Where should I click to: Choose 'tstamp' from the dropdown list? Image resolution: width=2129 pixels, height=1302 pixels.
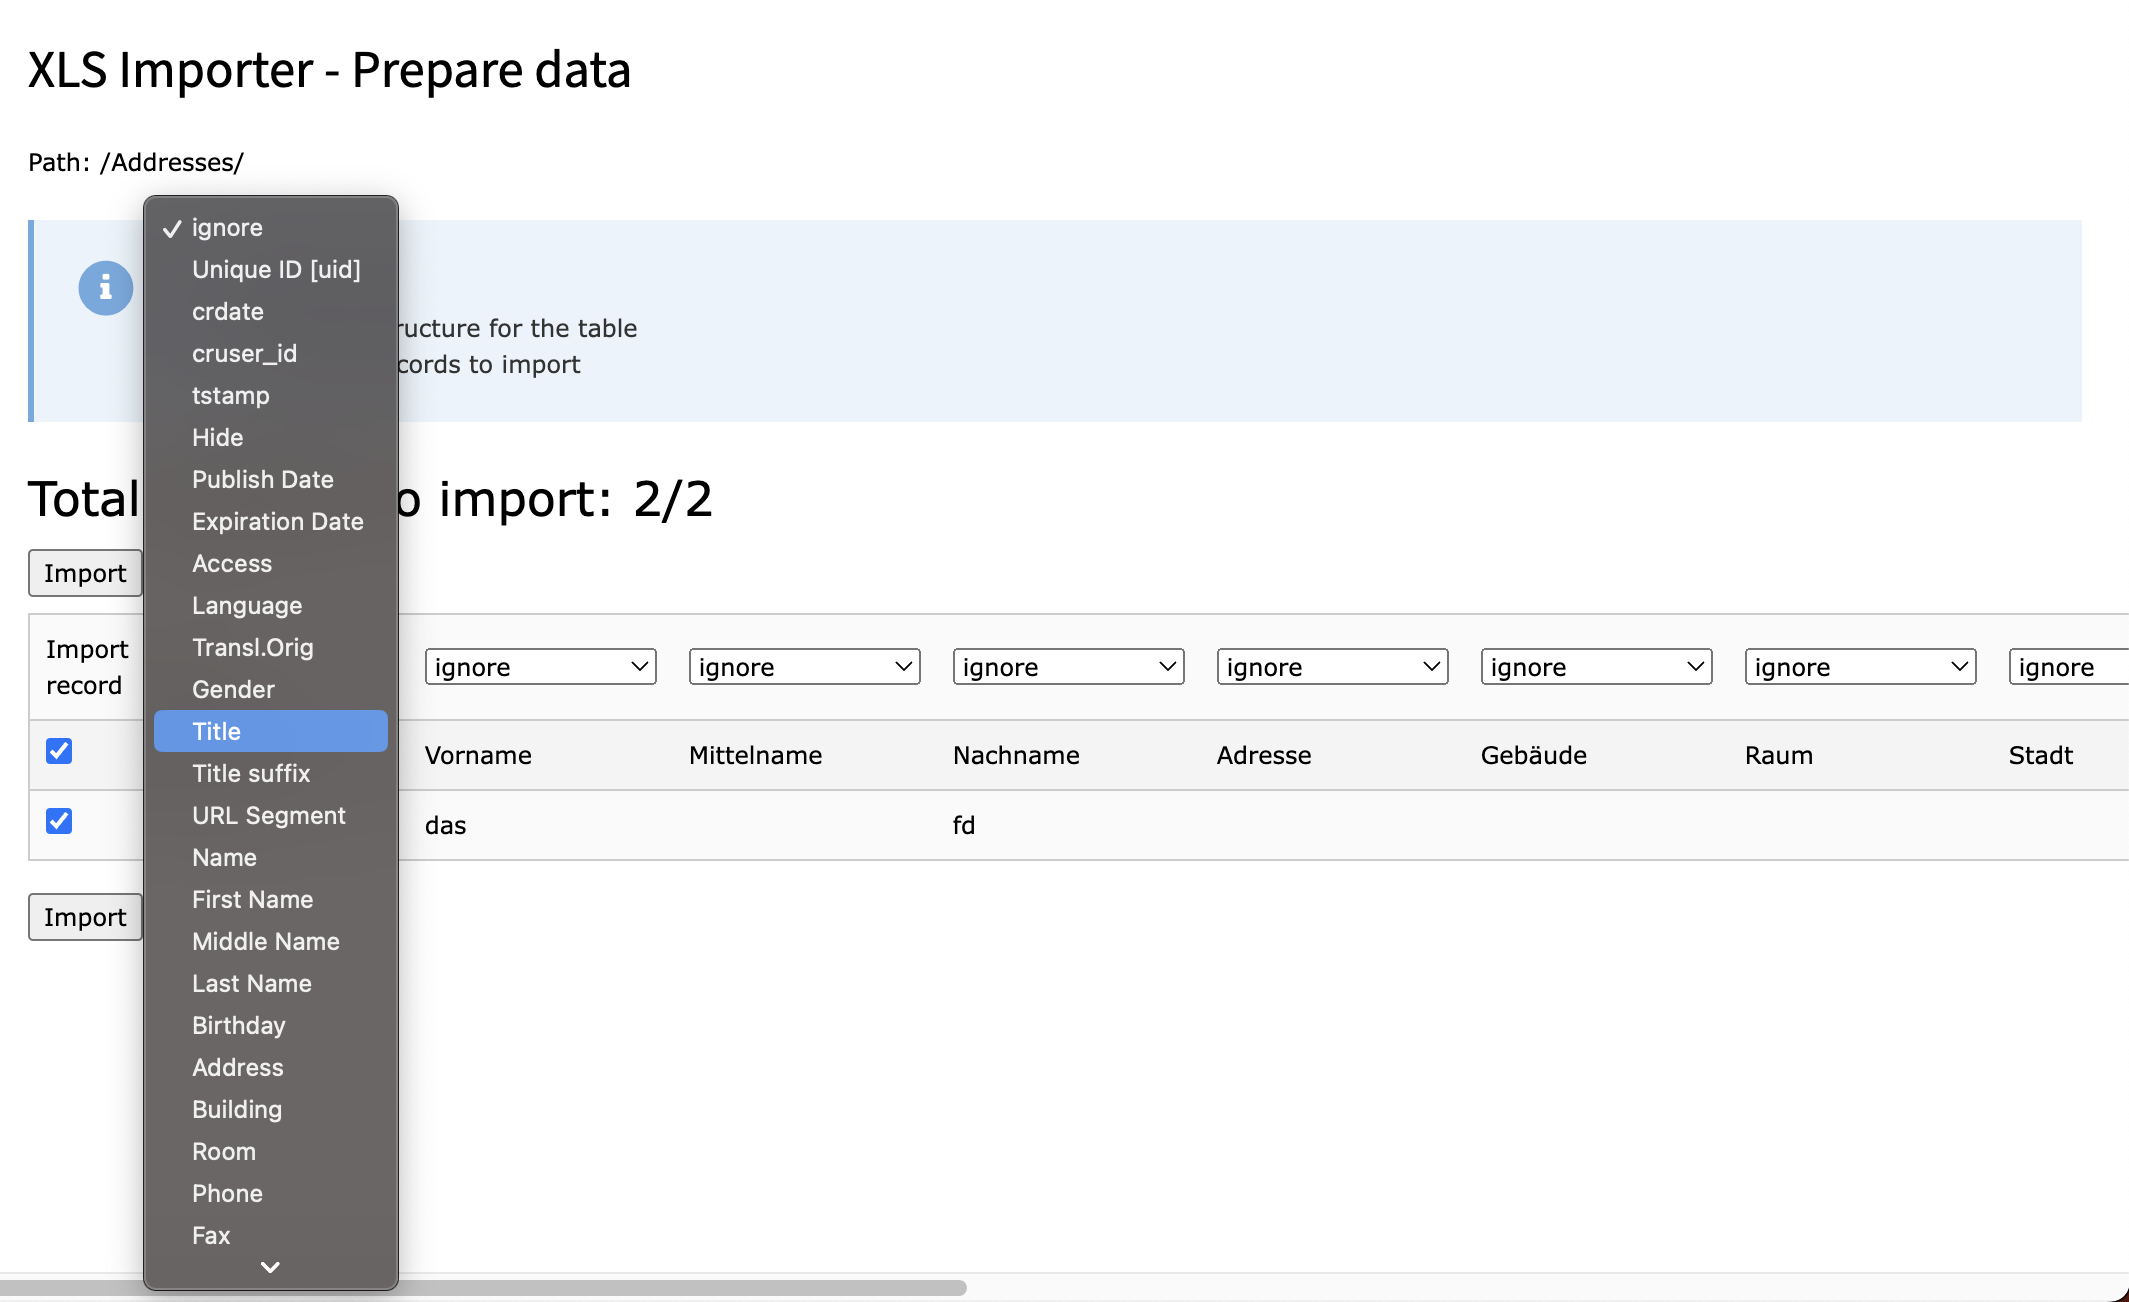click(271, 396)
